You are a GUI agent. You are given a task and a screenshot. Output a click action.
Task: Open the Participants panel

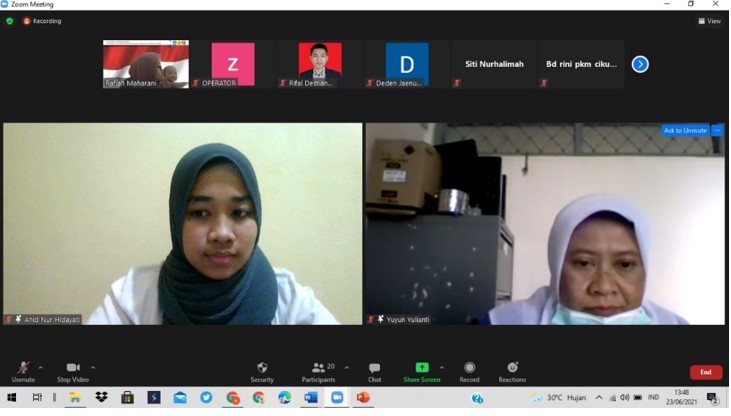coord(318,371)
